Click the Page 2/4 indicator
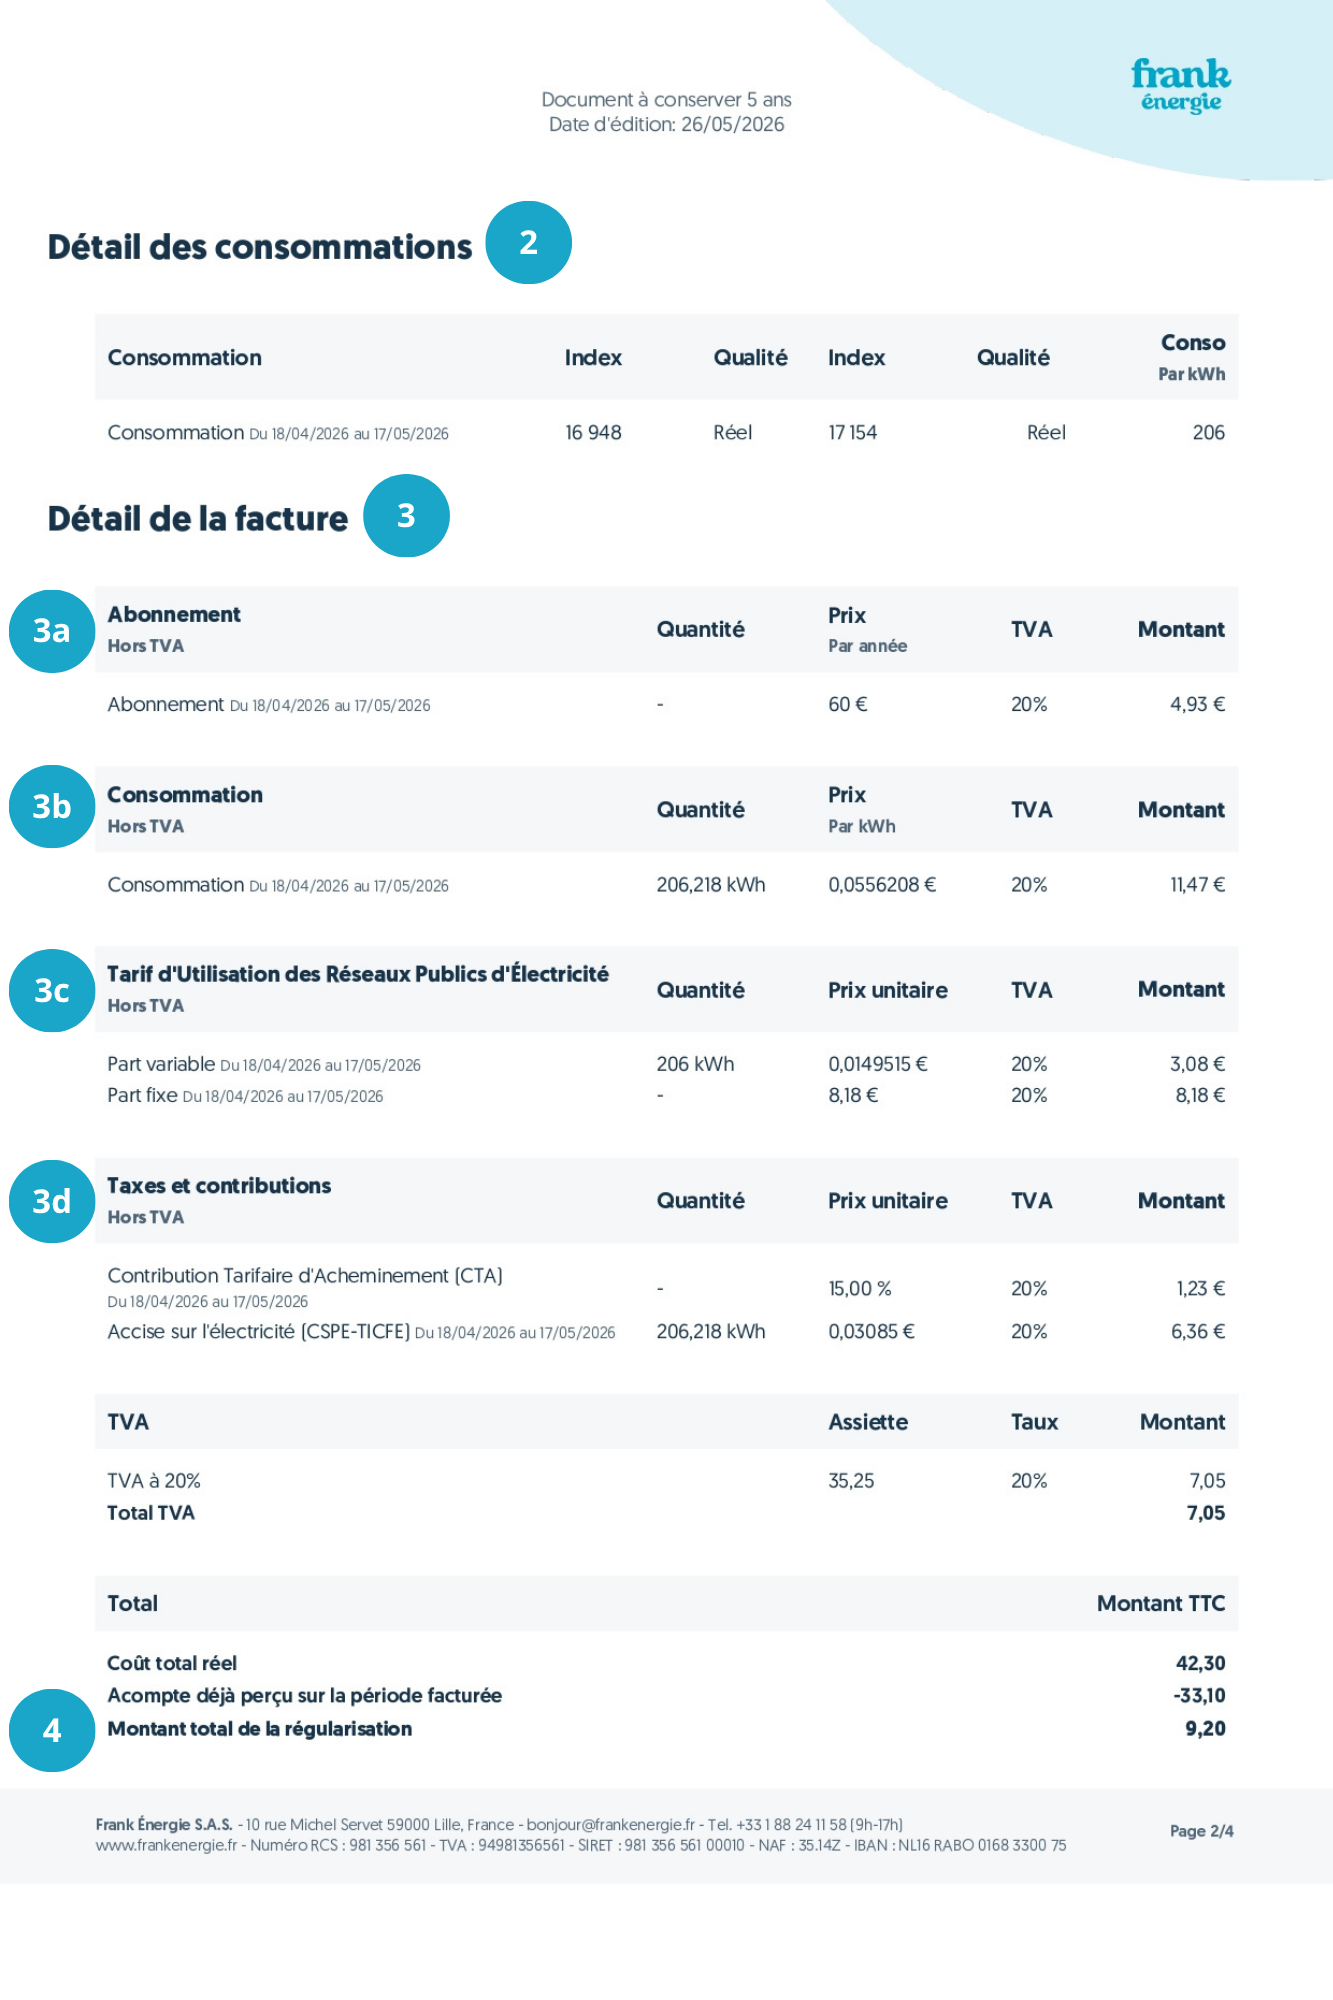 click(1201, 1831)
